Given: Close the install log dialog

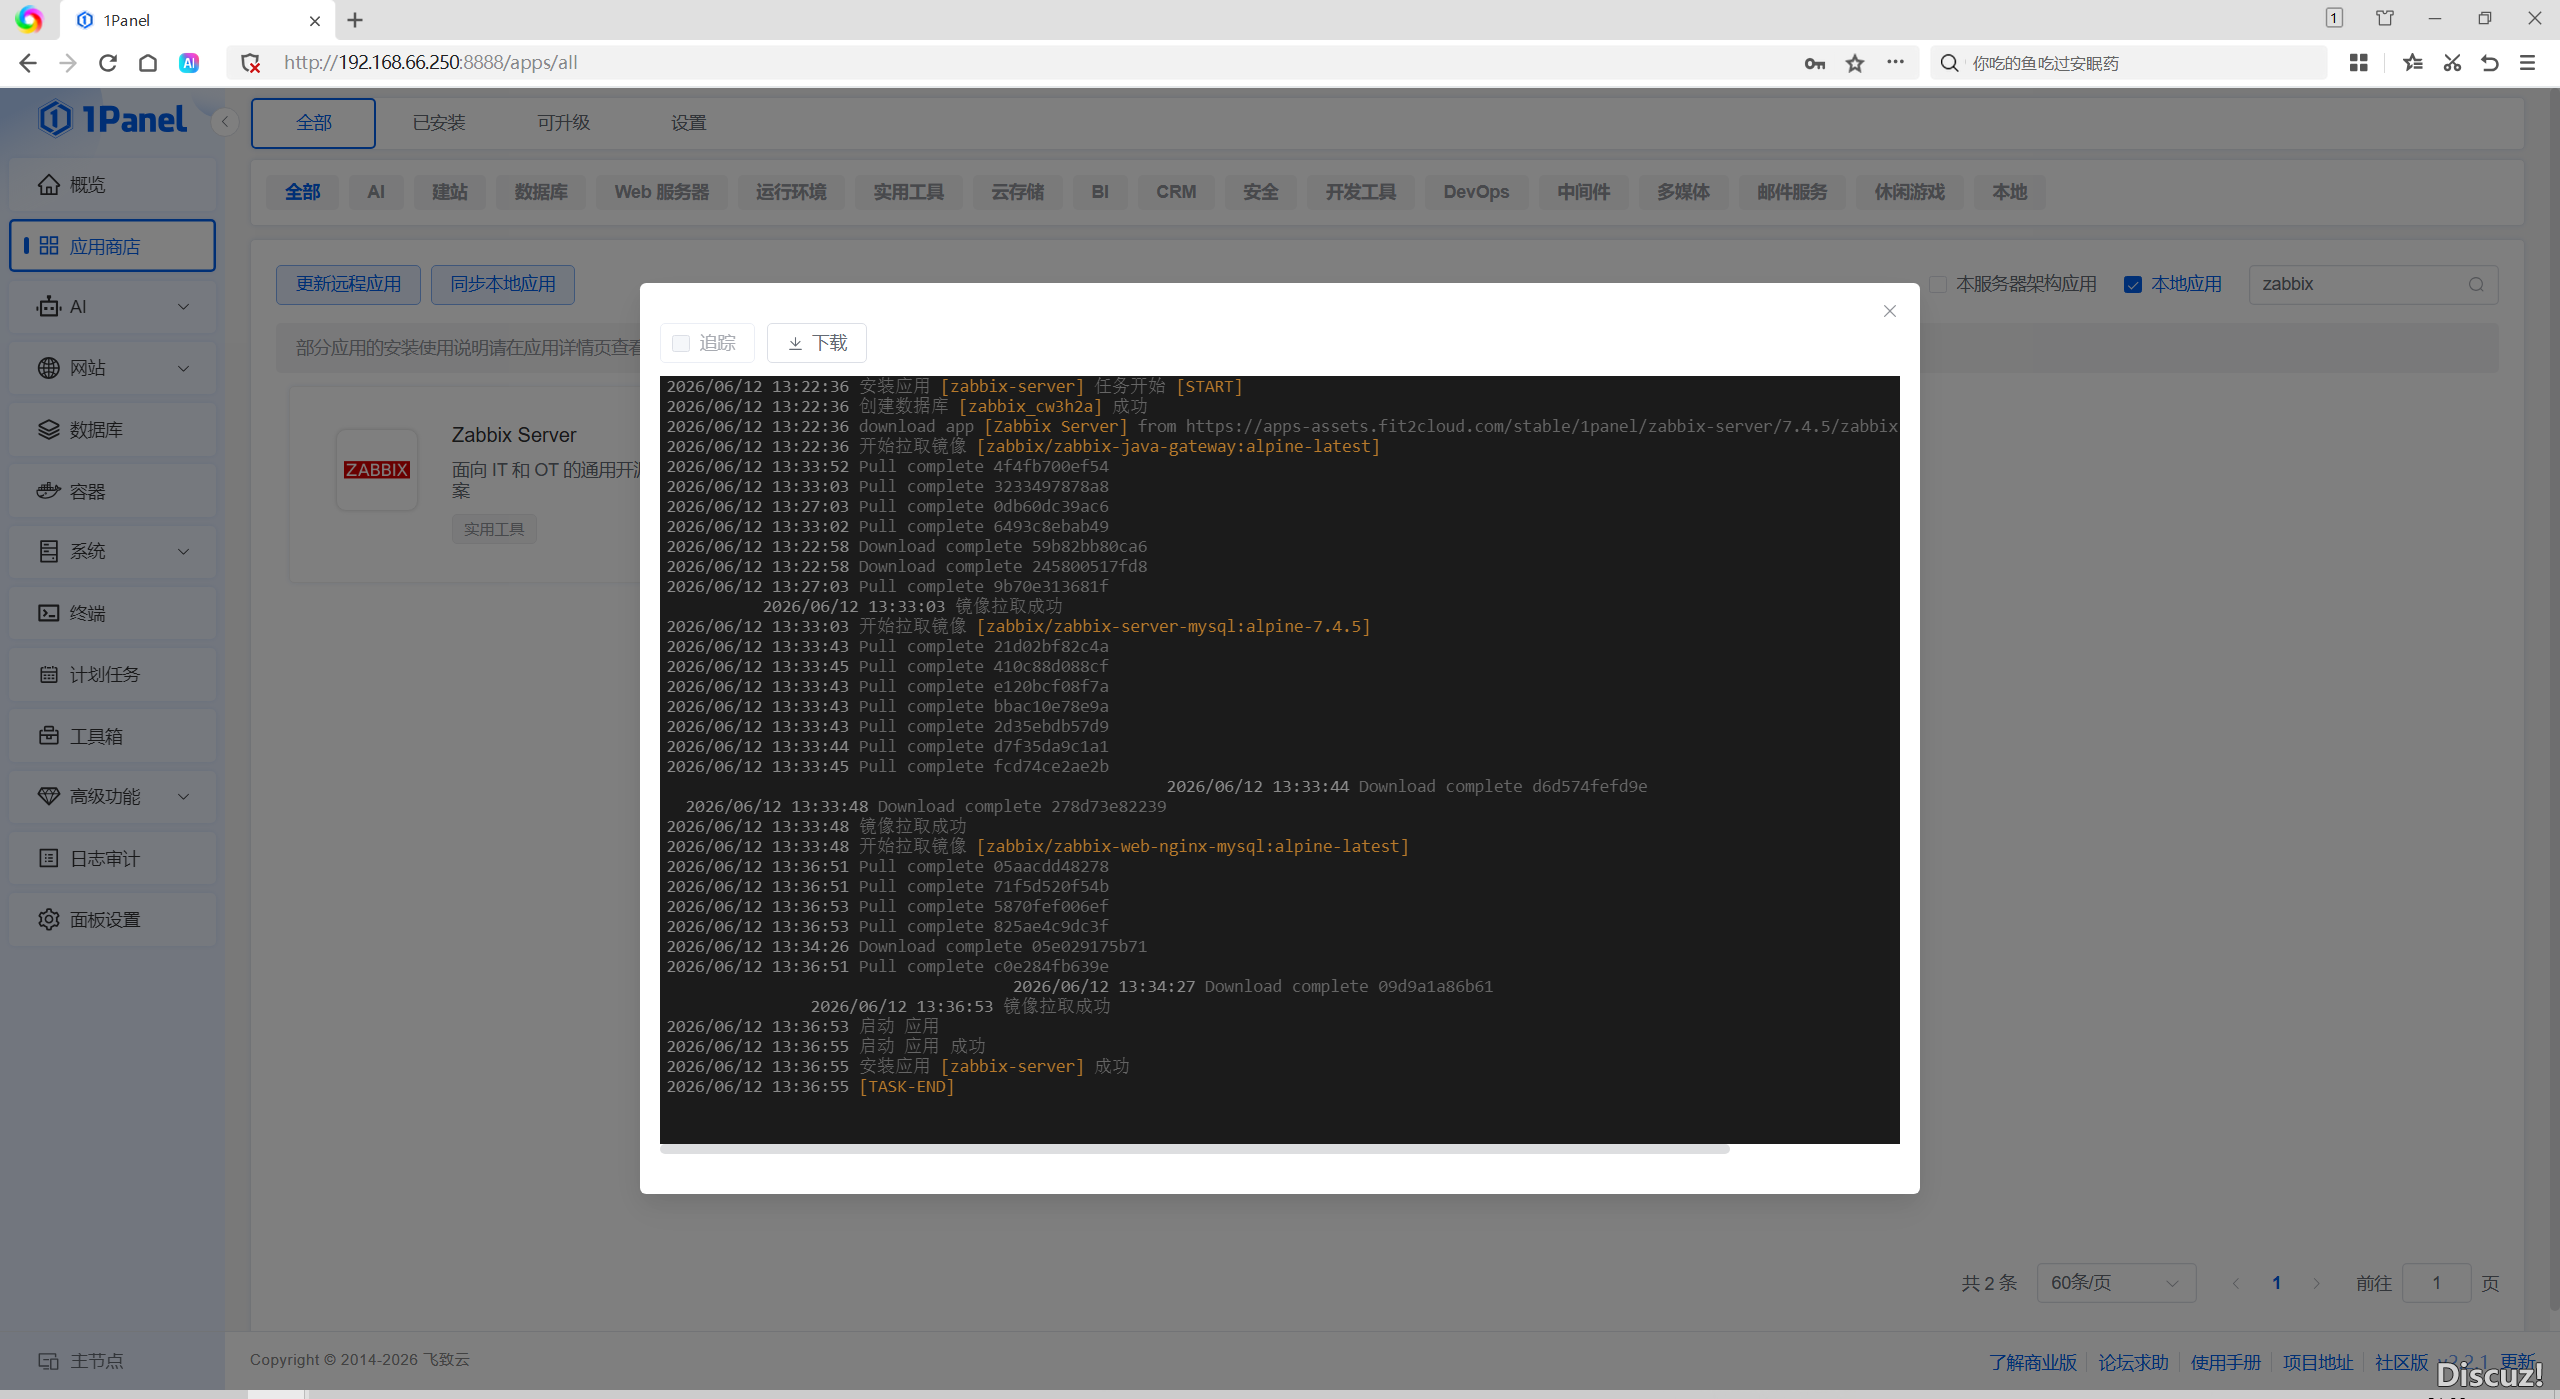Looking at the screenshot, I should pos(1890,311).
